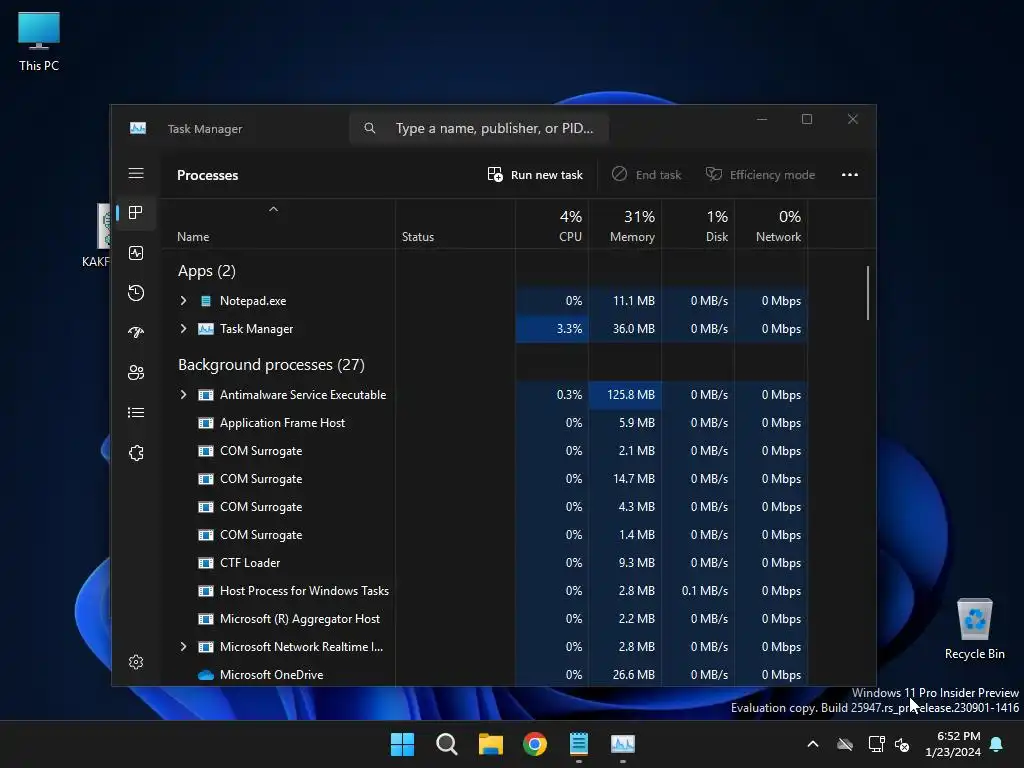Screen dimensions: 1024x768
Task: Select the COM Surrogate using 1.4 MB
Action: click(x=485, y=535)
